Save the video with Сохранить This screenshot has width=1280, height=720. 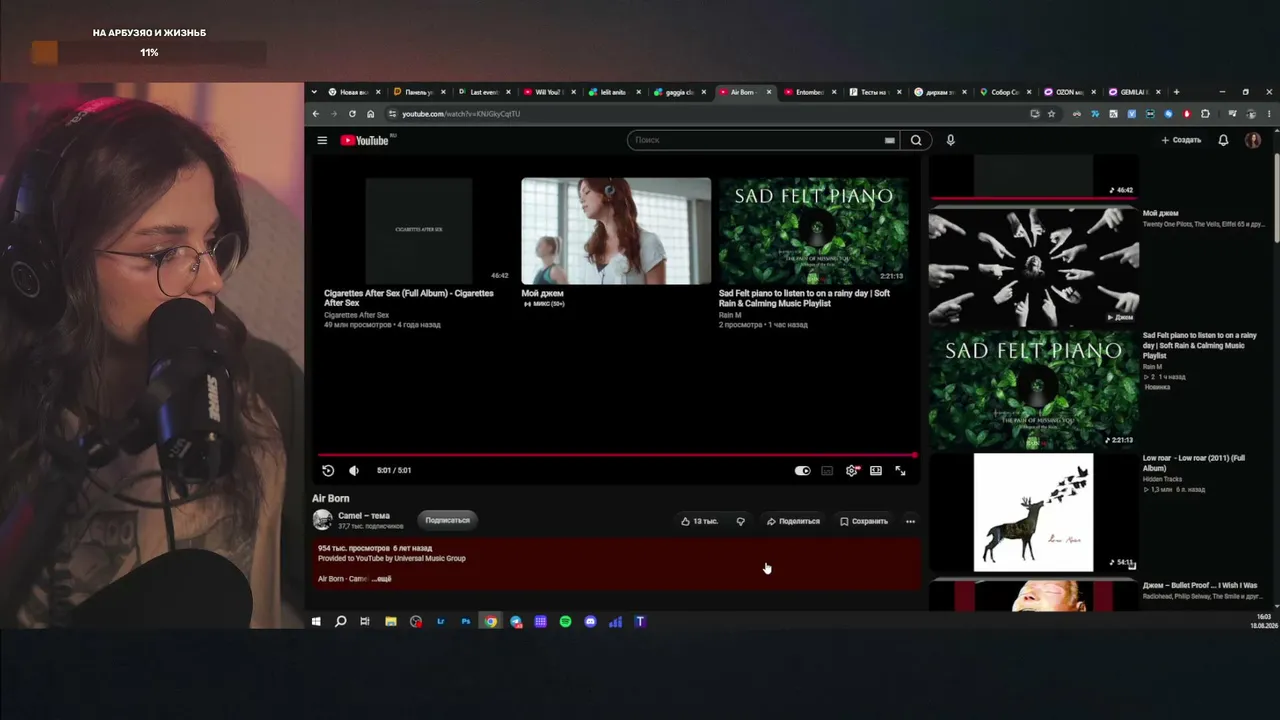point(864,521)
